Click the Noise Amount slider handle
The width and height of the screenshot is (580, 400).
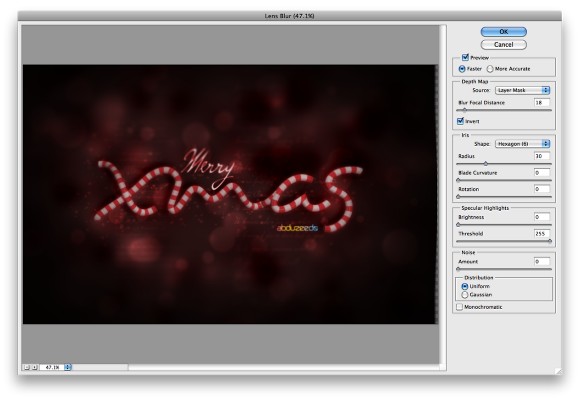click(x=458, y=269)
